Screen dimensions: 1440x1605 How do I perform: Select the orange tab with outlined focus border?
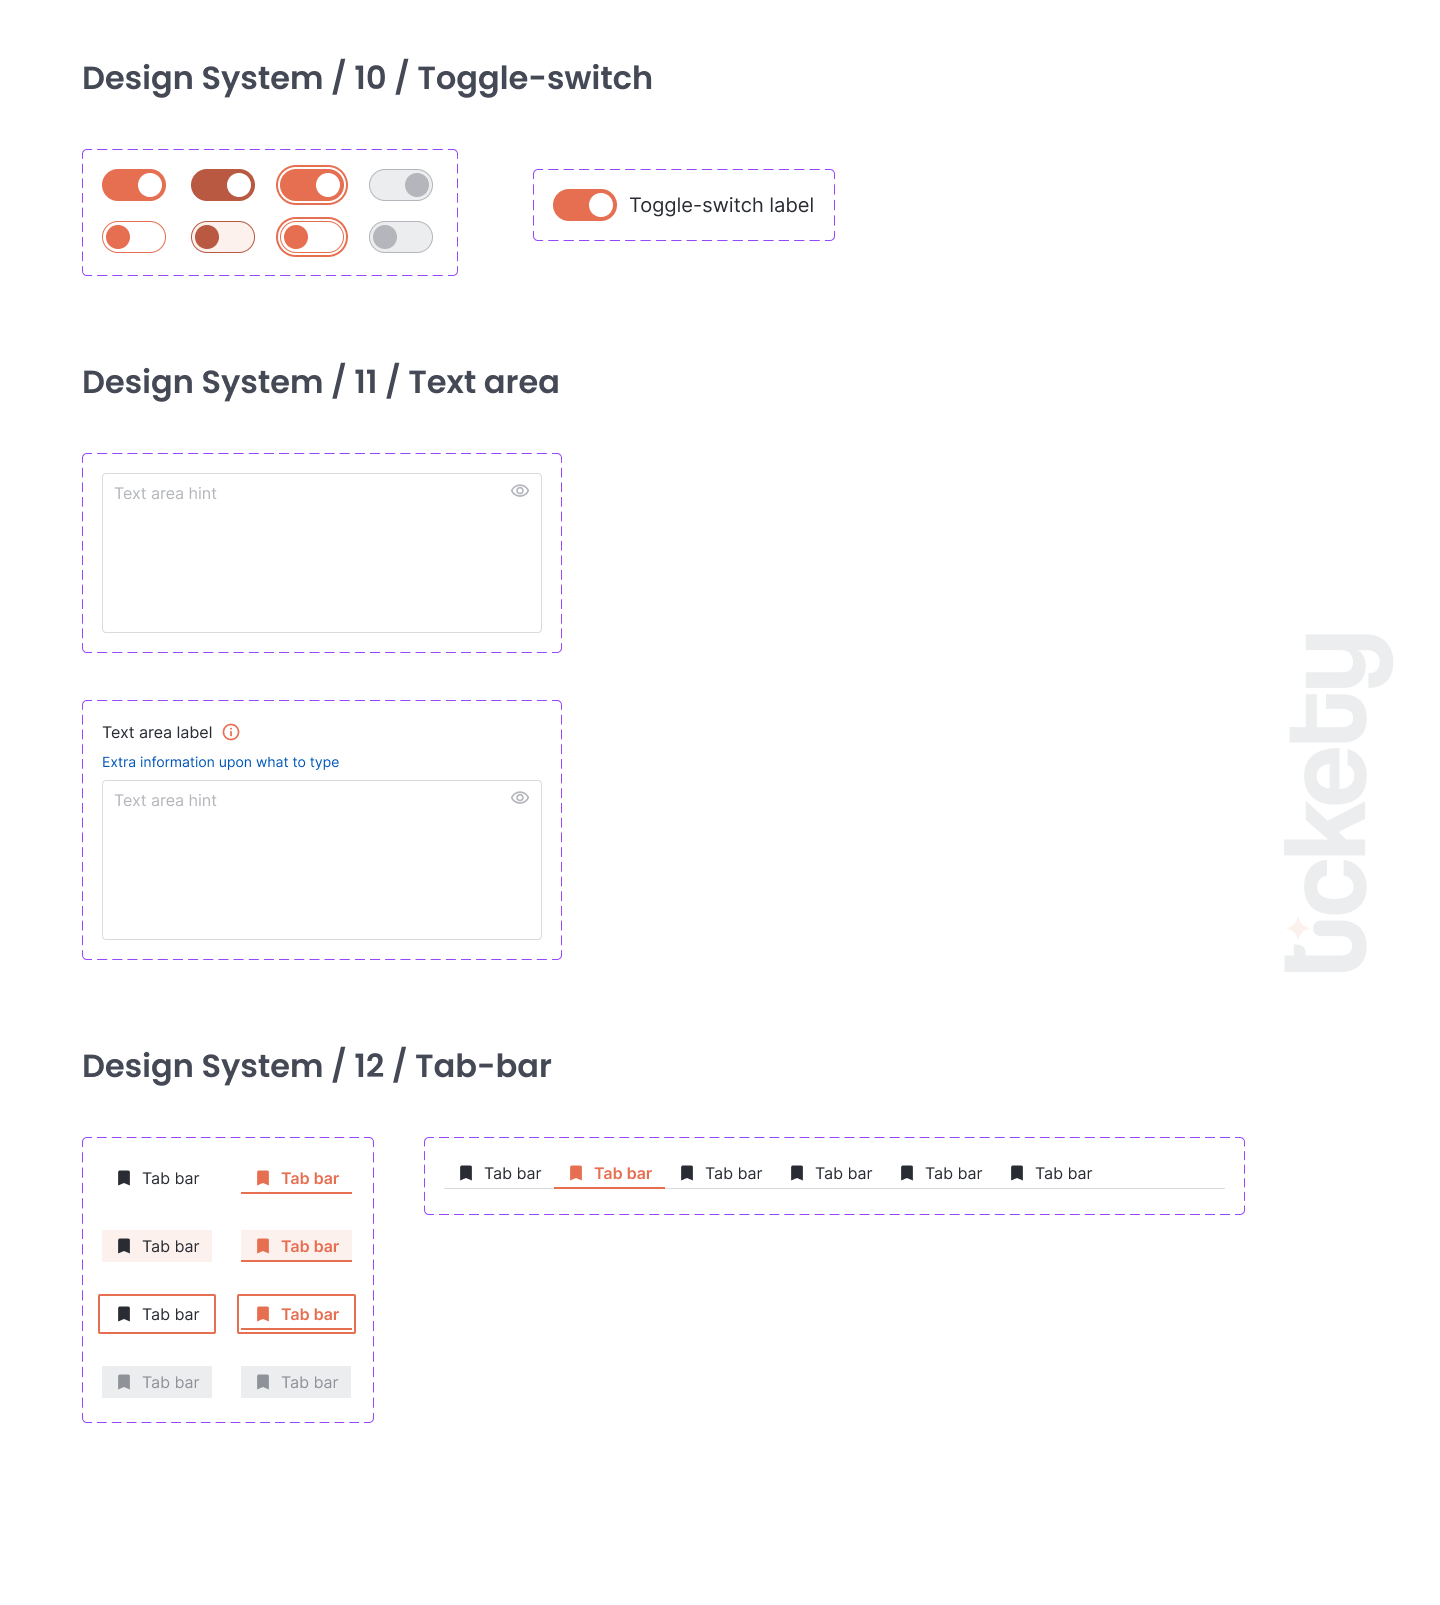[x=297, y=1314]
